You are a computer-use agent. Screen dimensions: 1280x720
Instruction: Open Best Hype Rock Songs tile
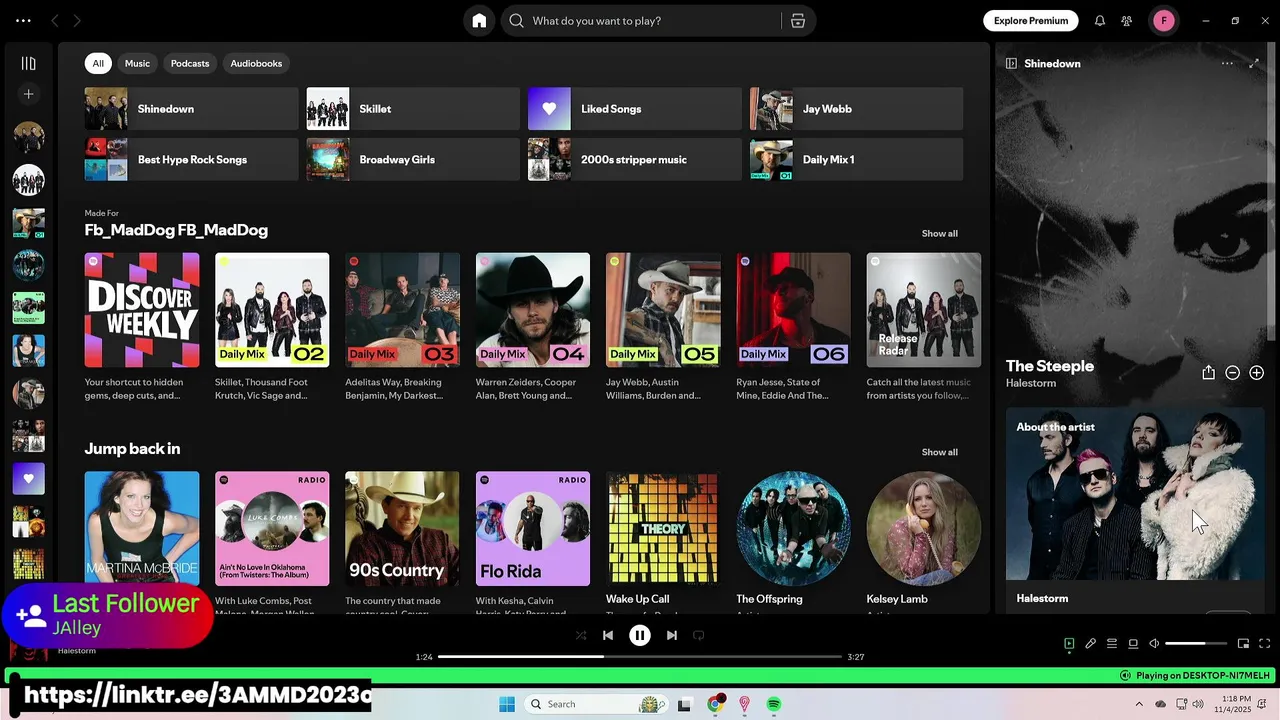click(x=191, y=160)
